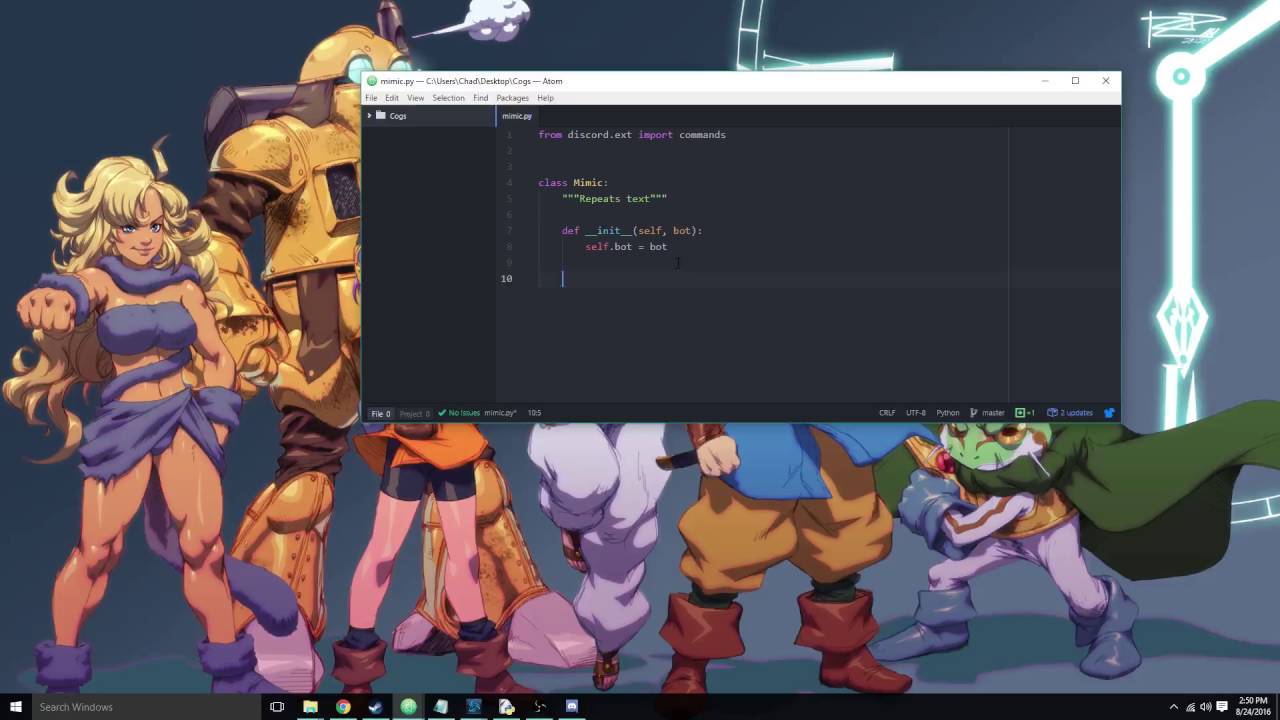Click the Atom icon in title bar
This screenshot has width=1280, height=720.
click(372, 81)
